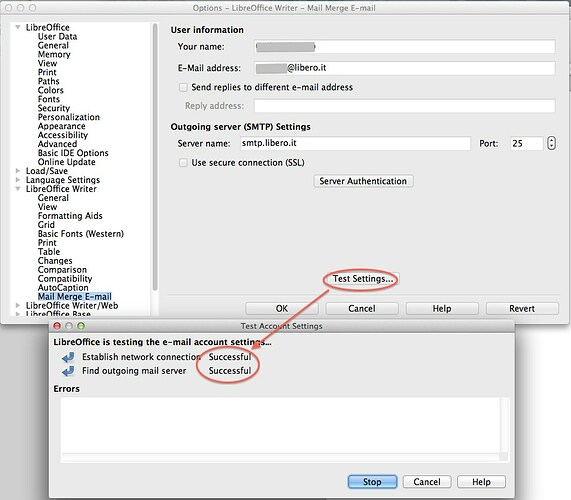Open the Appearance options page

pos(62,126)
